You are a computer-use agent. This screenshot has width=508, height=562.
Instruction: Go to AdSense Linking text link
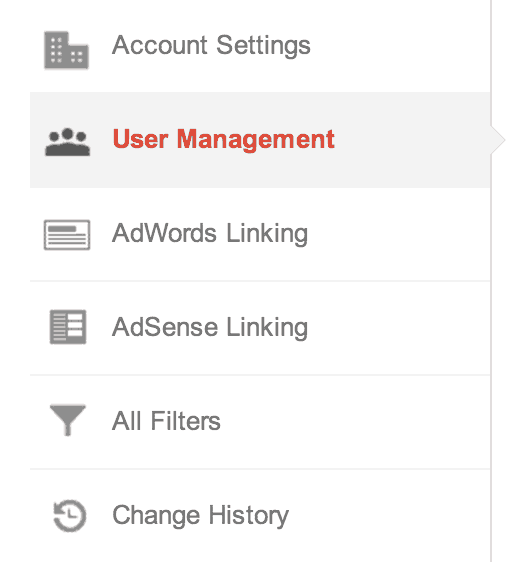[x=210, y=328]
